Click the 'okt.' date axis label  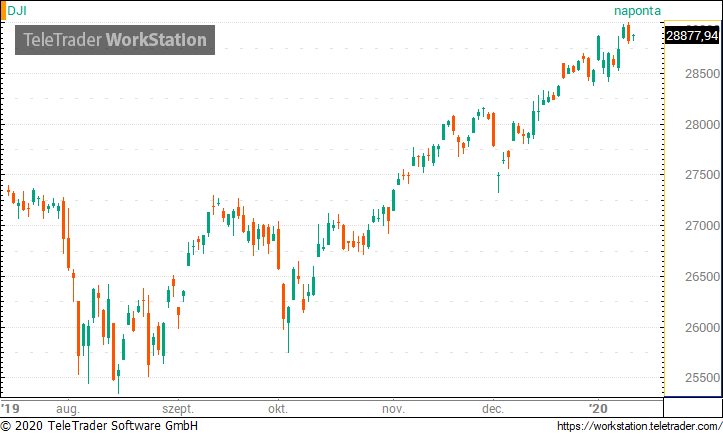[x=278, y=409]
